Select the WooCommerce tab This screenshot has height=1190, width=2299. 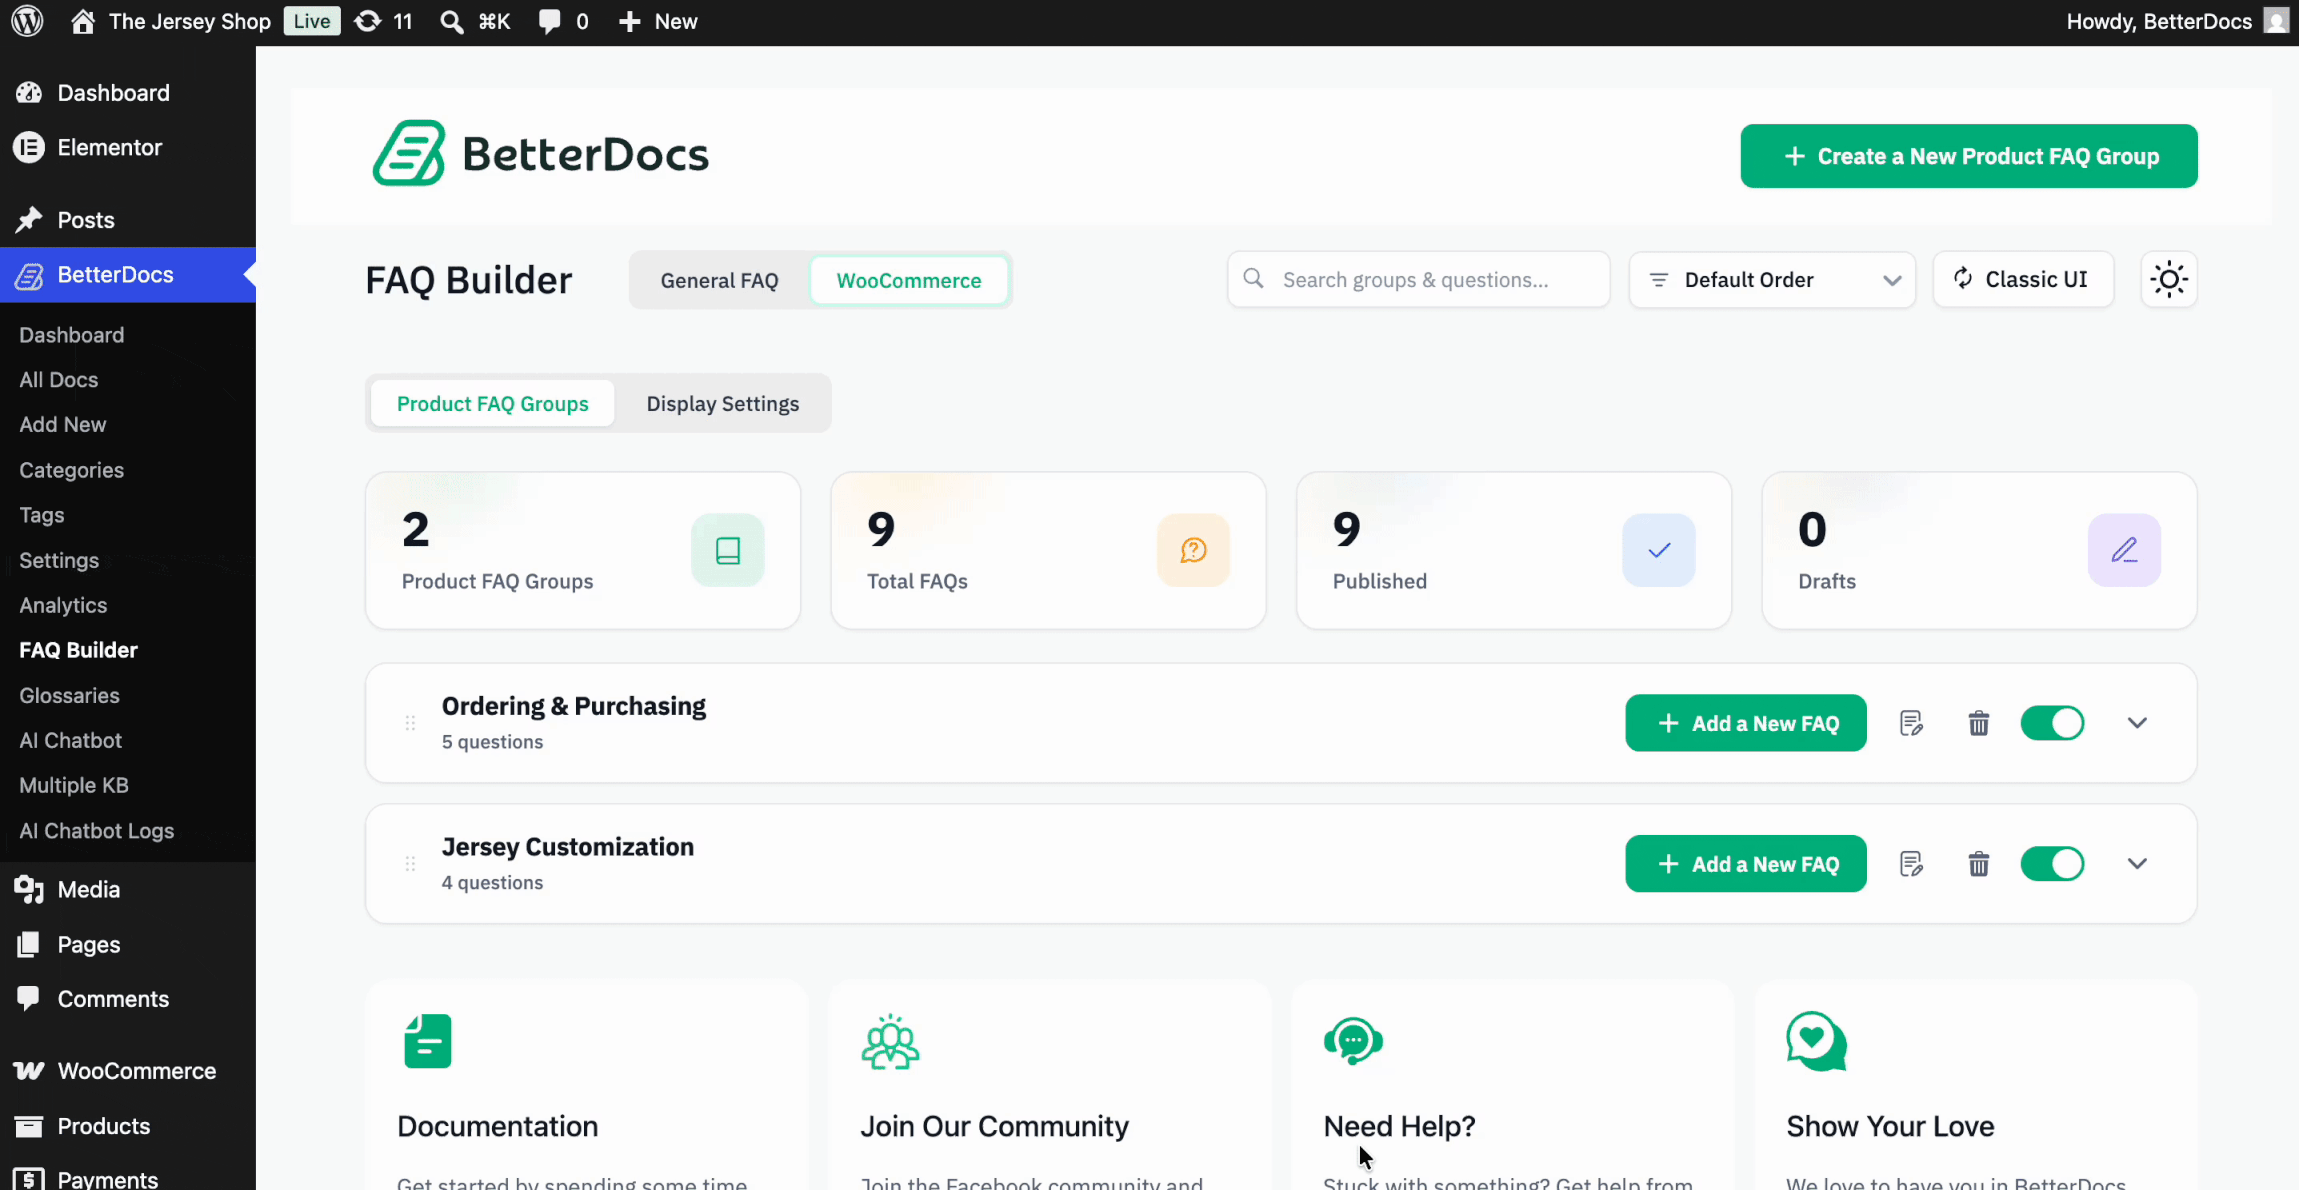tap(909, 280)
